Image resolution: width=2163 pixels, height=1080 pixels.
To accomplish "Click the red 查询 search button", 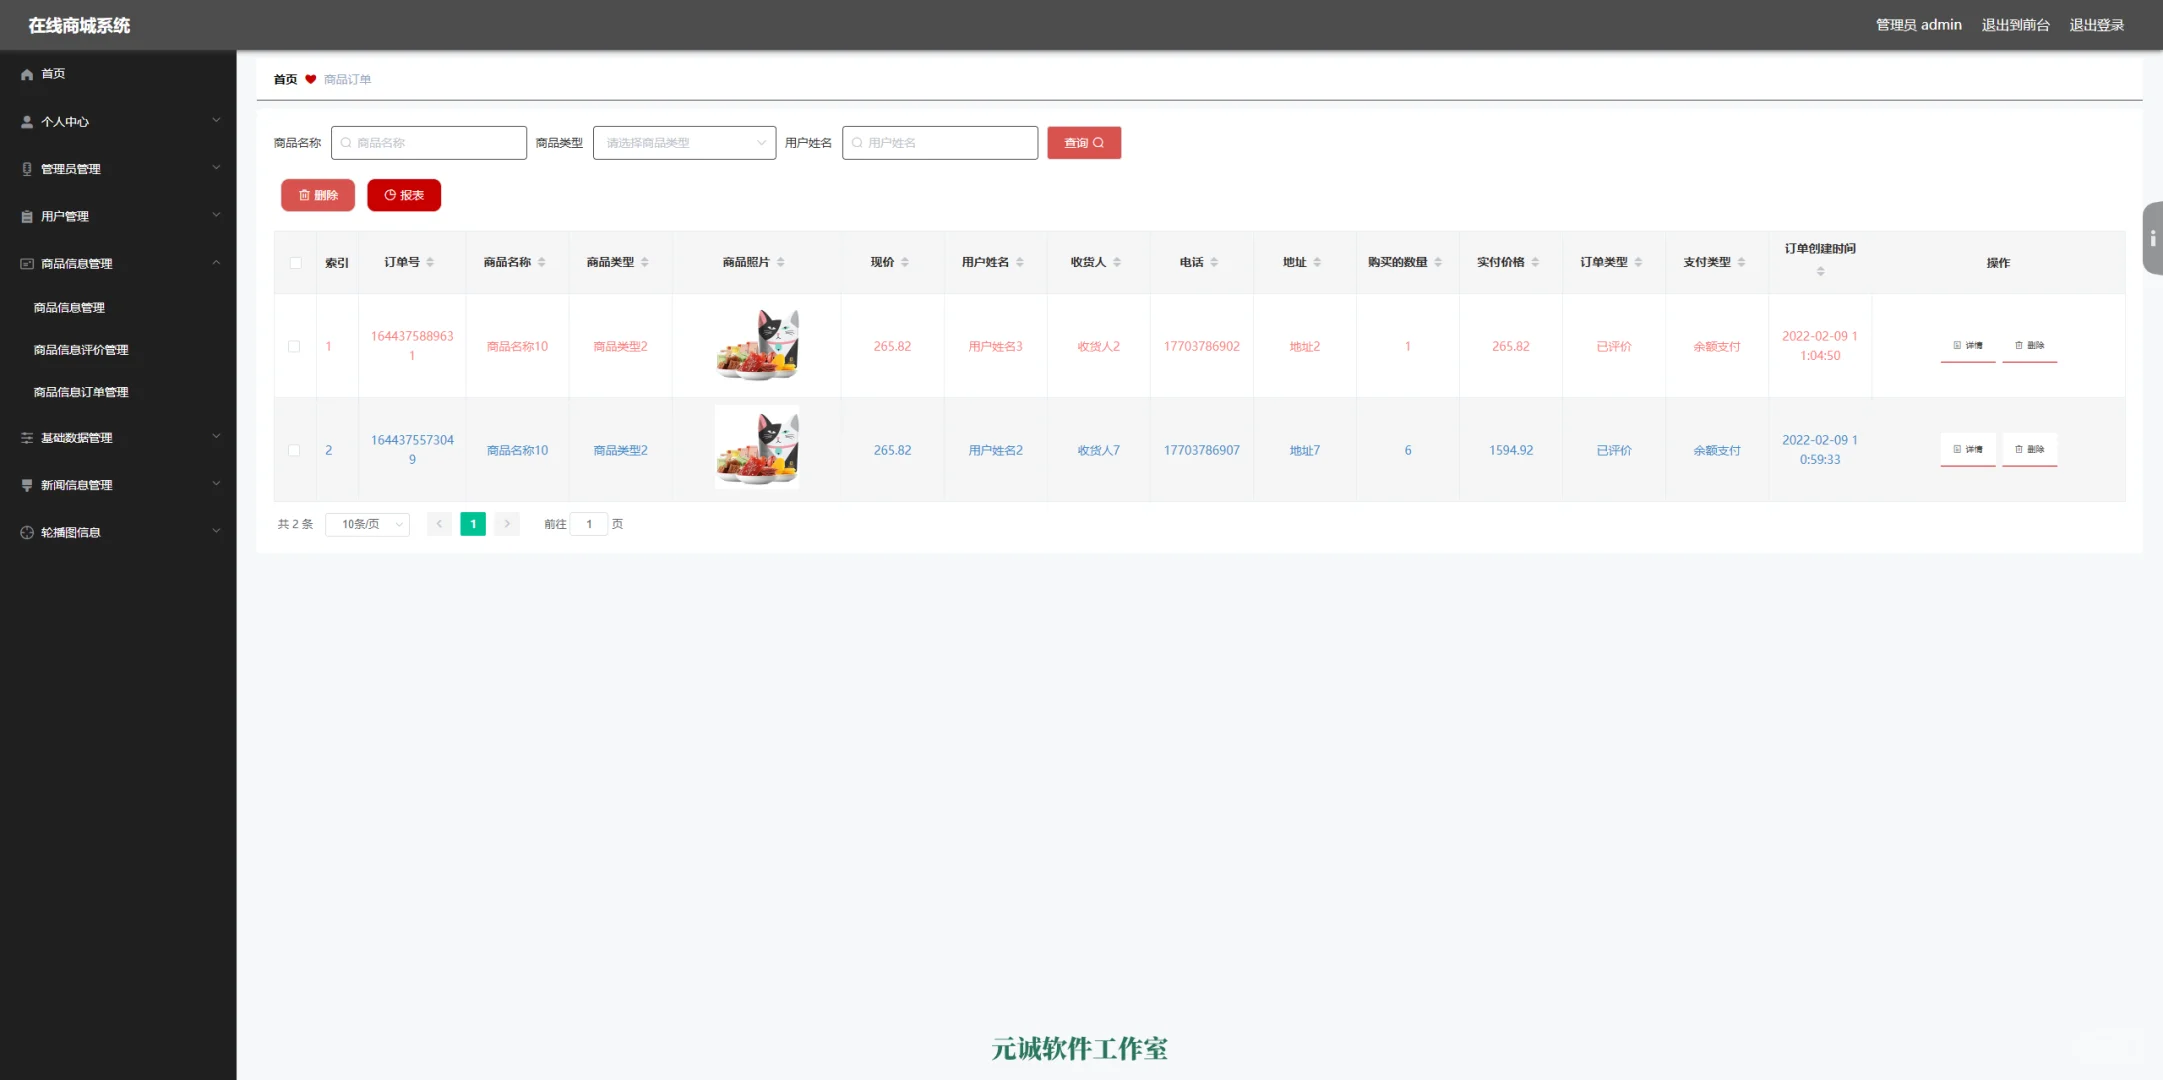I will point(1084,143).
